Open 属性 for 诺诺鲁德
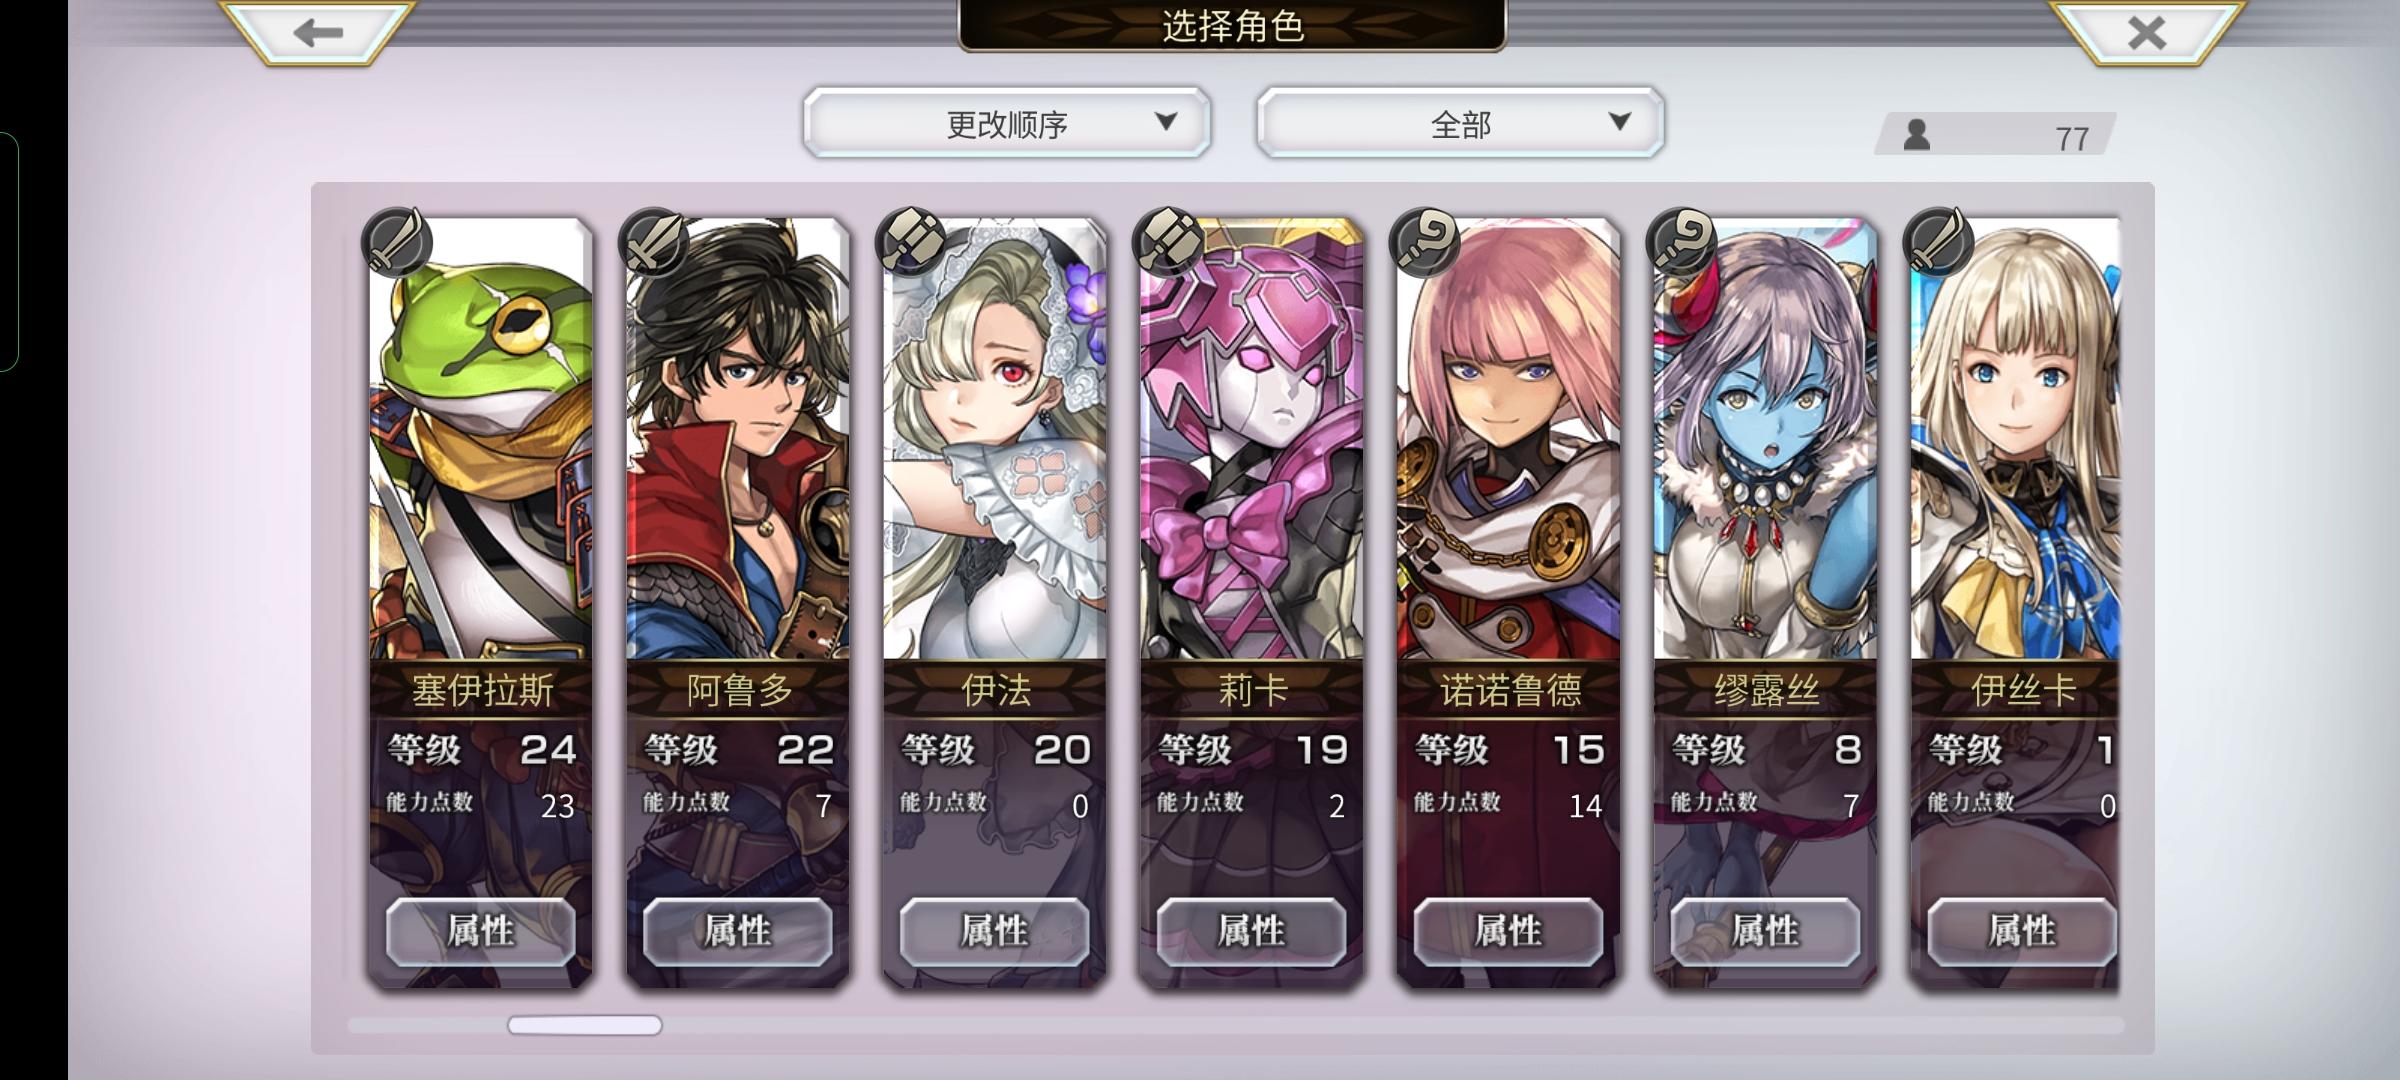The width and height of the screenshot is (2400, 1080). (1508, 931)
